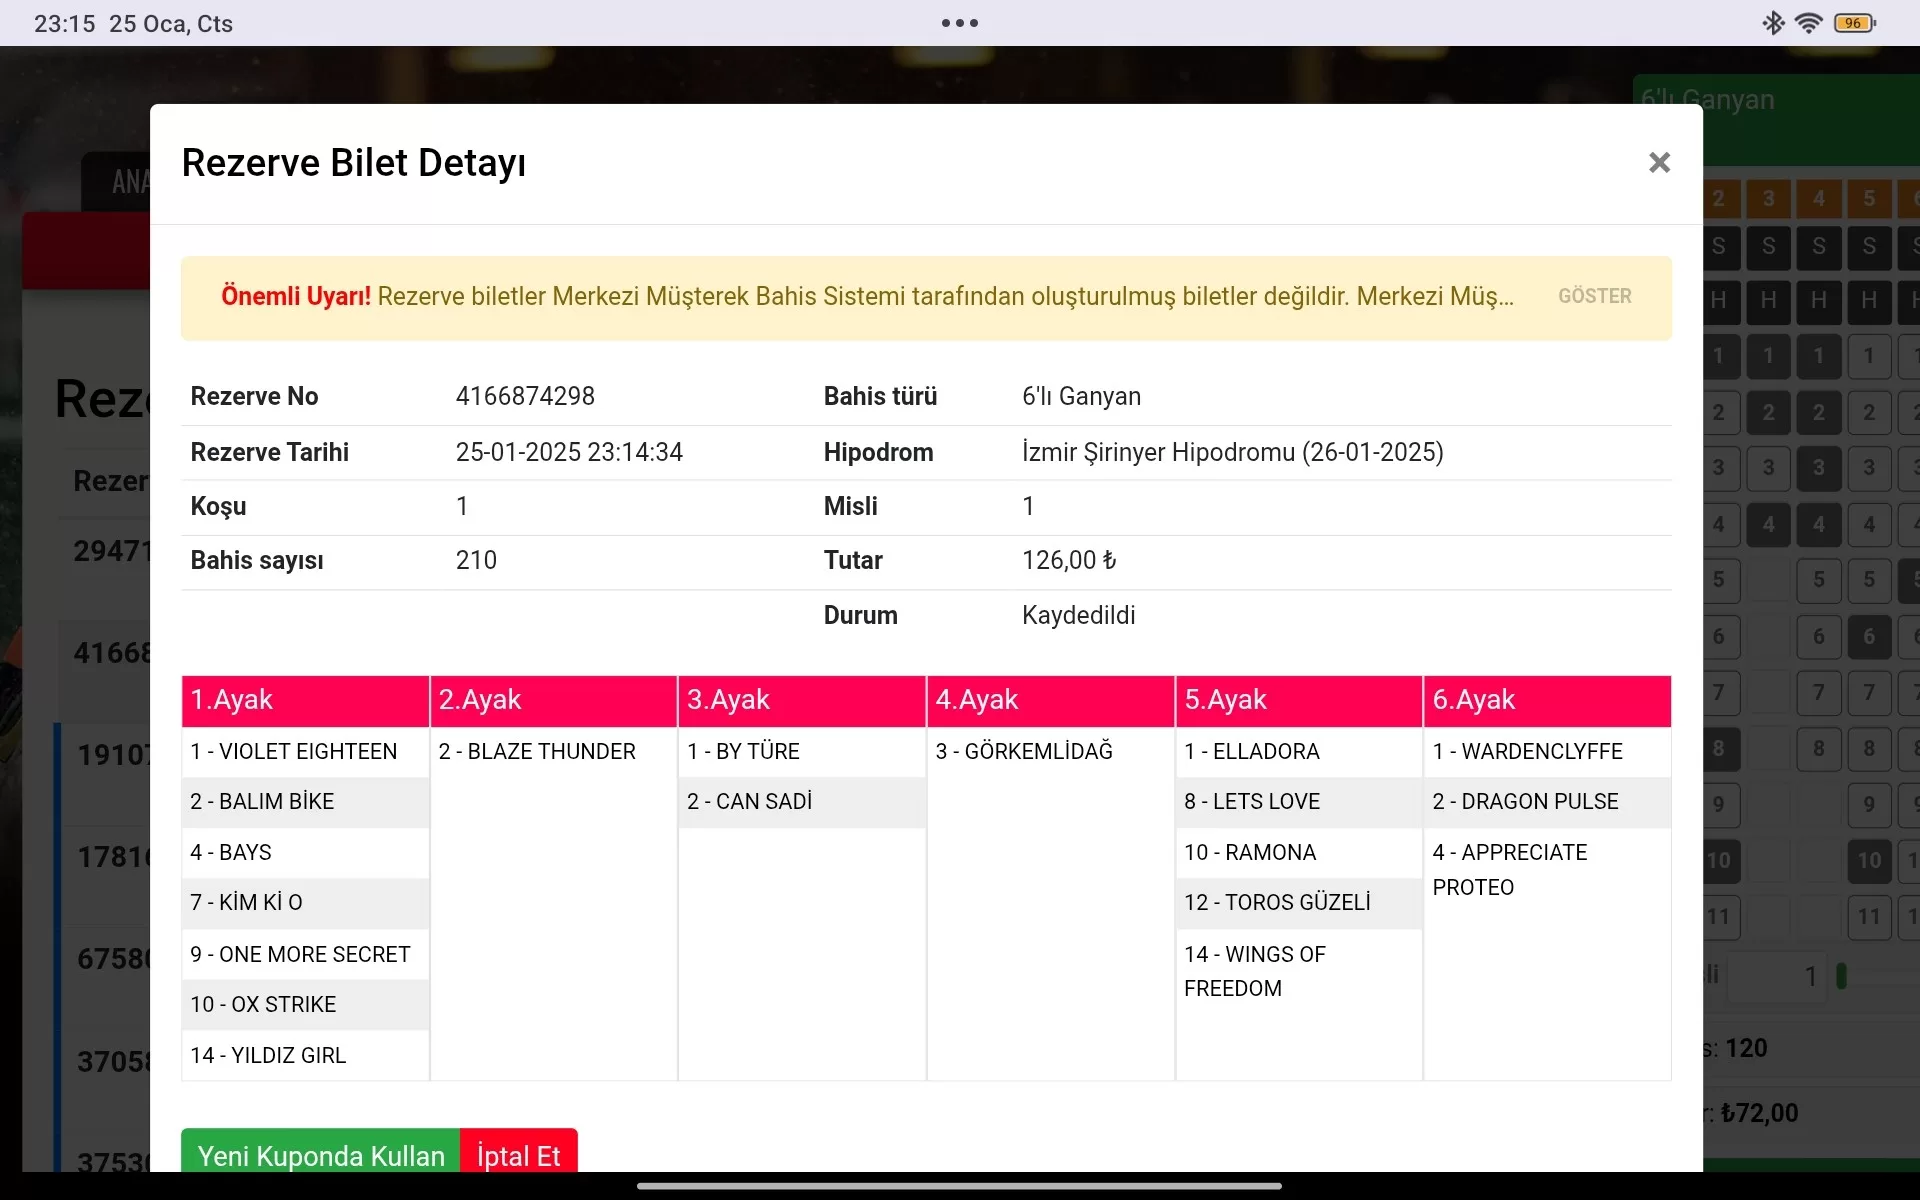Viewport: 1920px width, 1200px height.
Task: Tap the status bar clock 23:15
Action: coord(64,23)
